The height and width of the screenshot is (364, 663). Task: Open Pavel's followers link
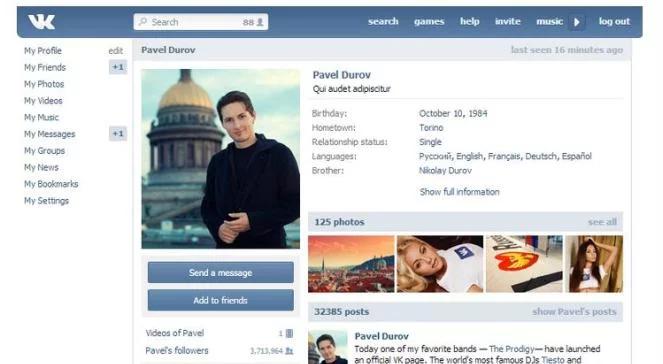[x=177, y=351]
